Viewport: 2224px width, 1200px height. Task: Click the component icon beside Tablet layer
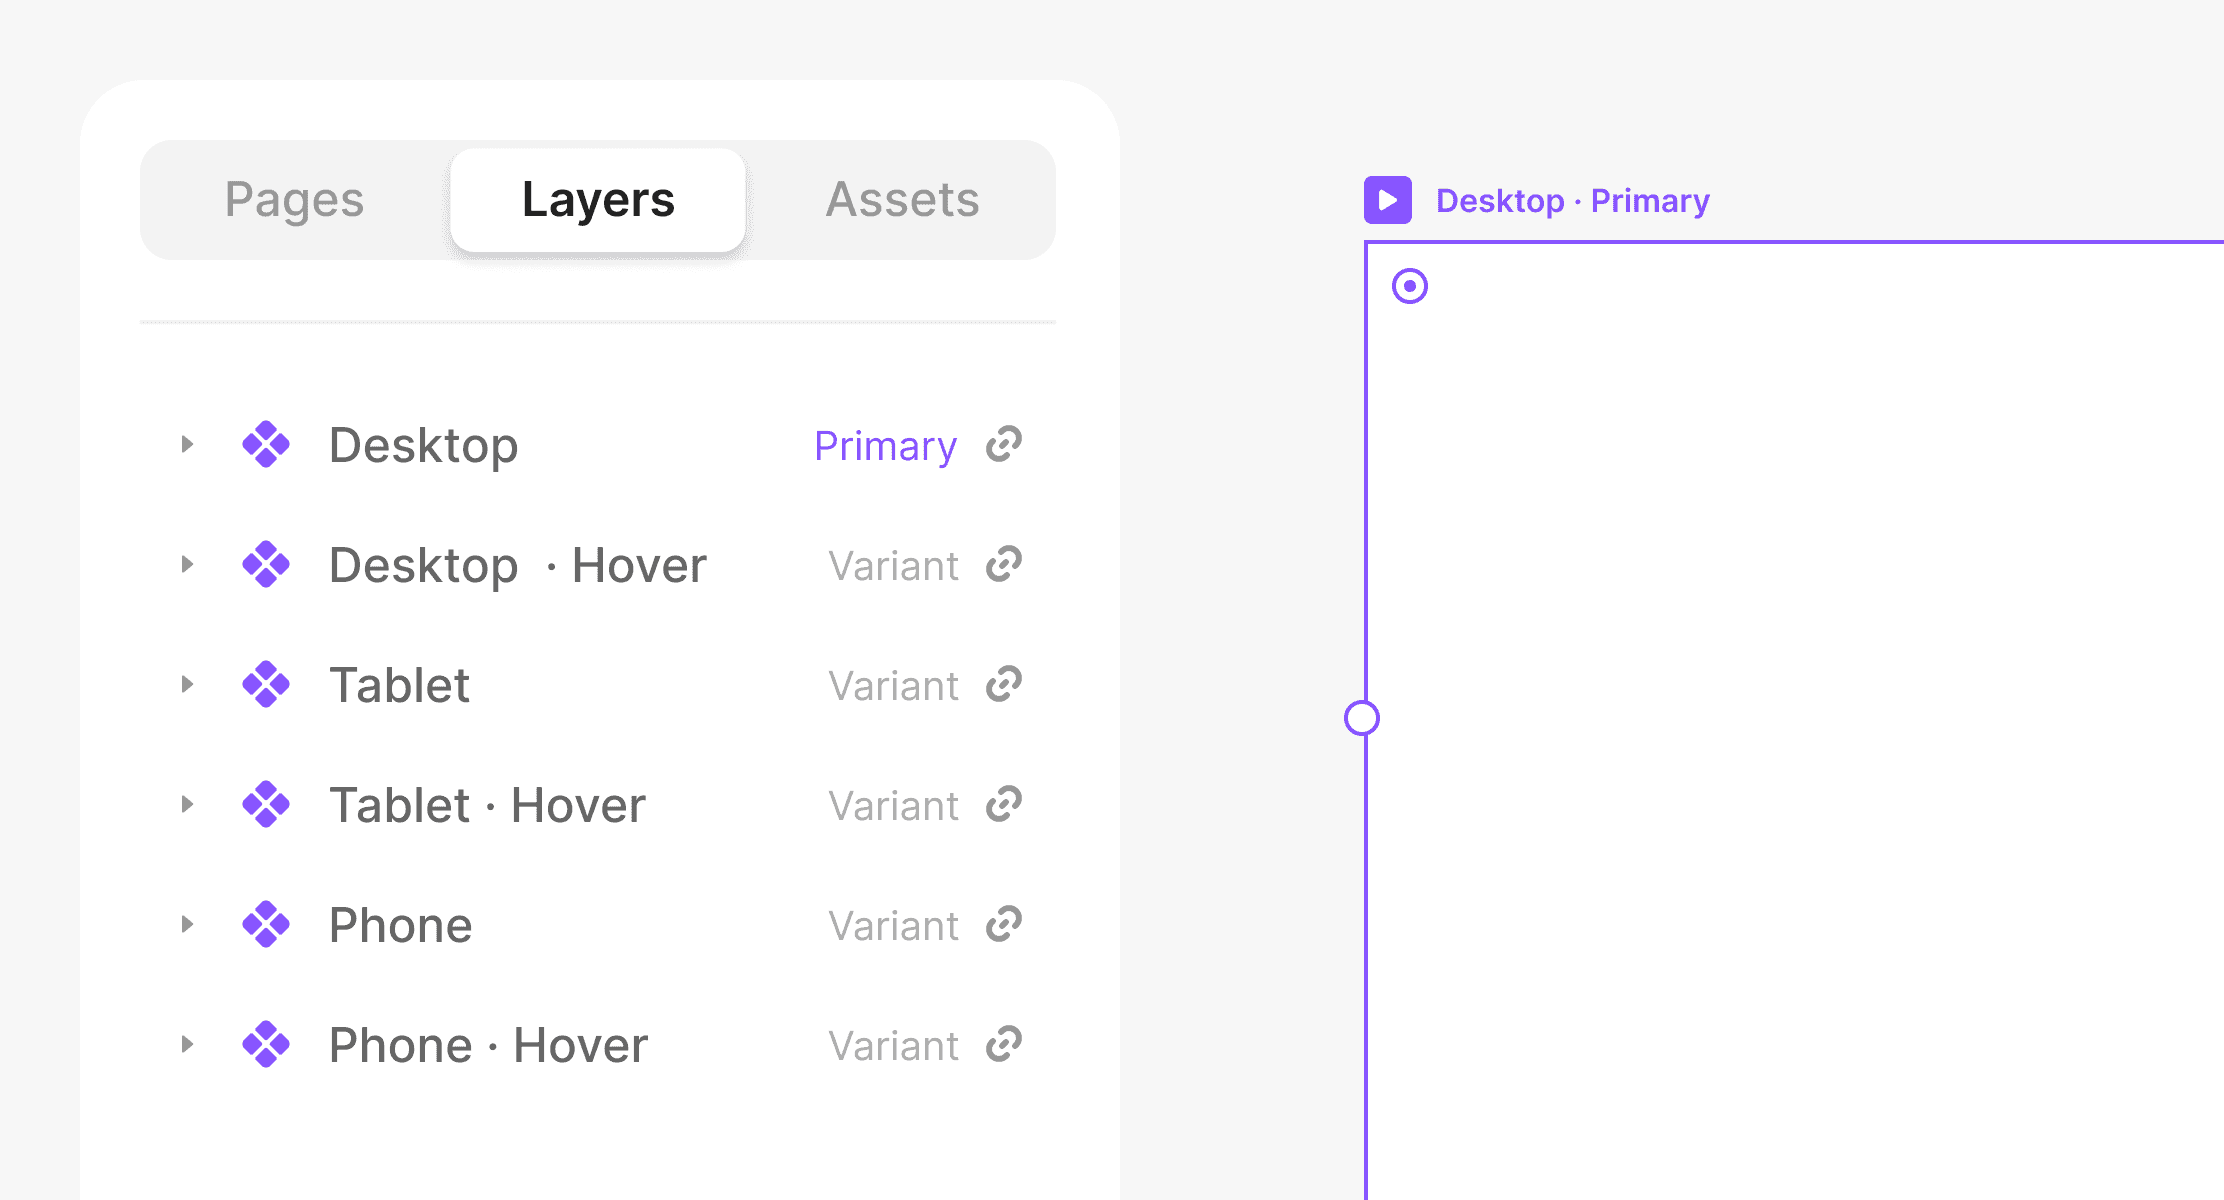point(266,684)
